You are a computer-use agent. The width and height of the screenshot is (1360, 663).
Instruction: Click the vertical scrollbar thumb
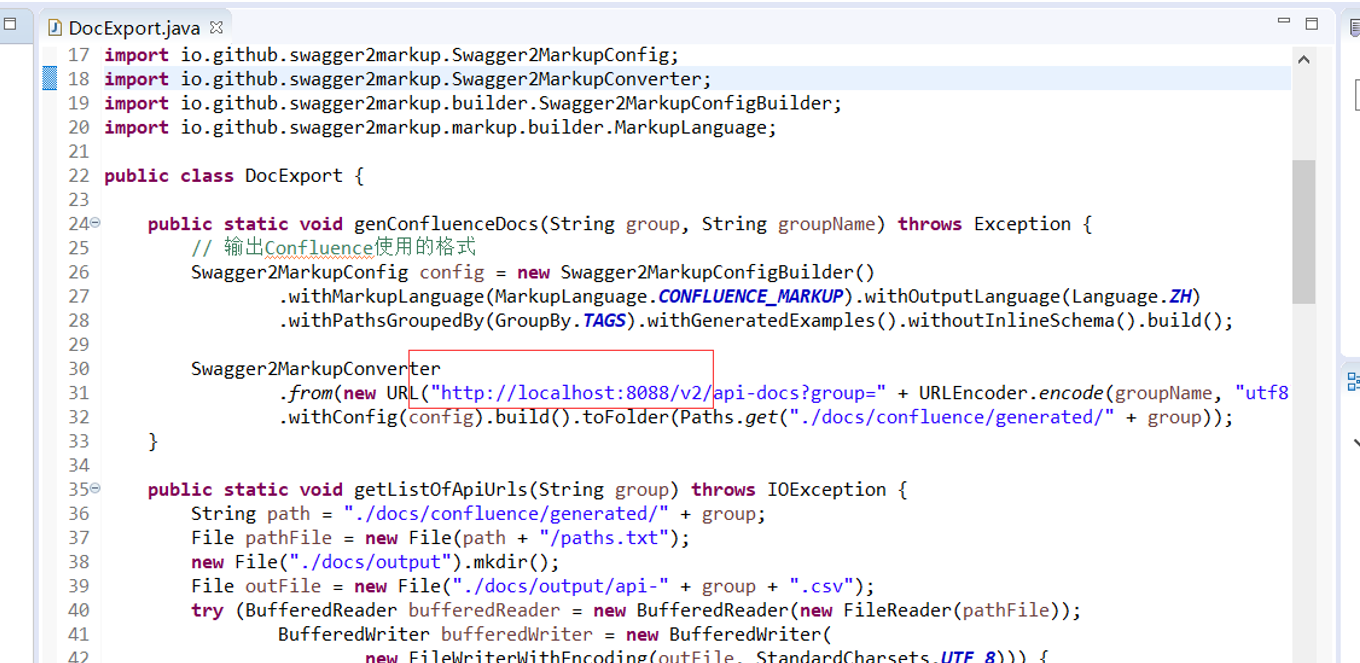1303,230
